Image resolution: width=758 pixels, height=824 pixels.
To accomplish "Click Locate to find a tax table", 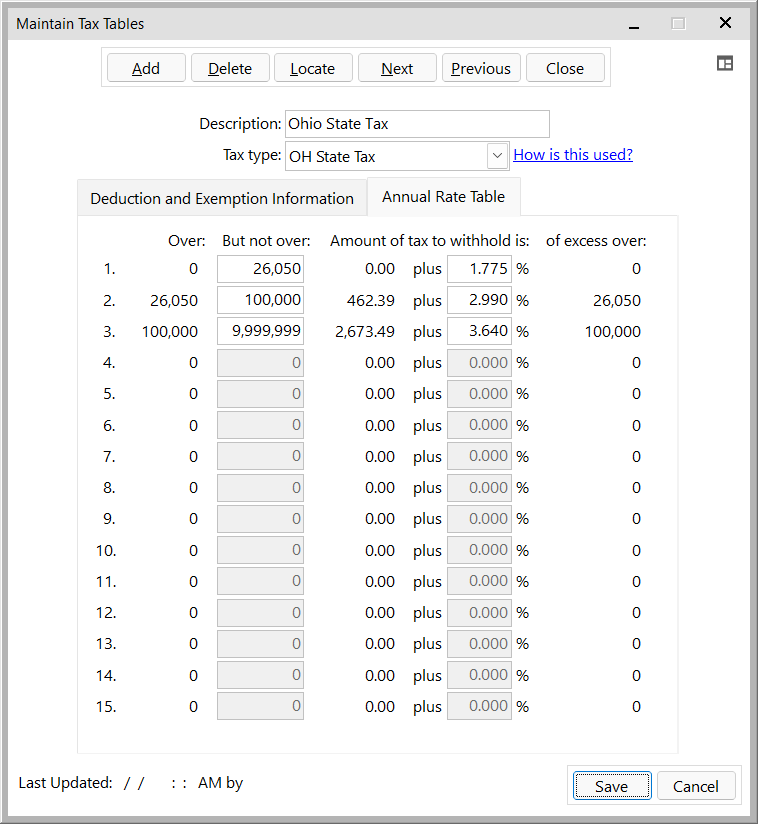I will 312,68.
